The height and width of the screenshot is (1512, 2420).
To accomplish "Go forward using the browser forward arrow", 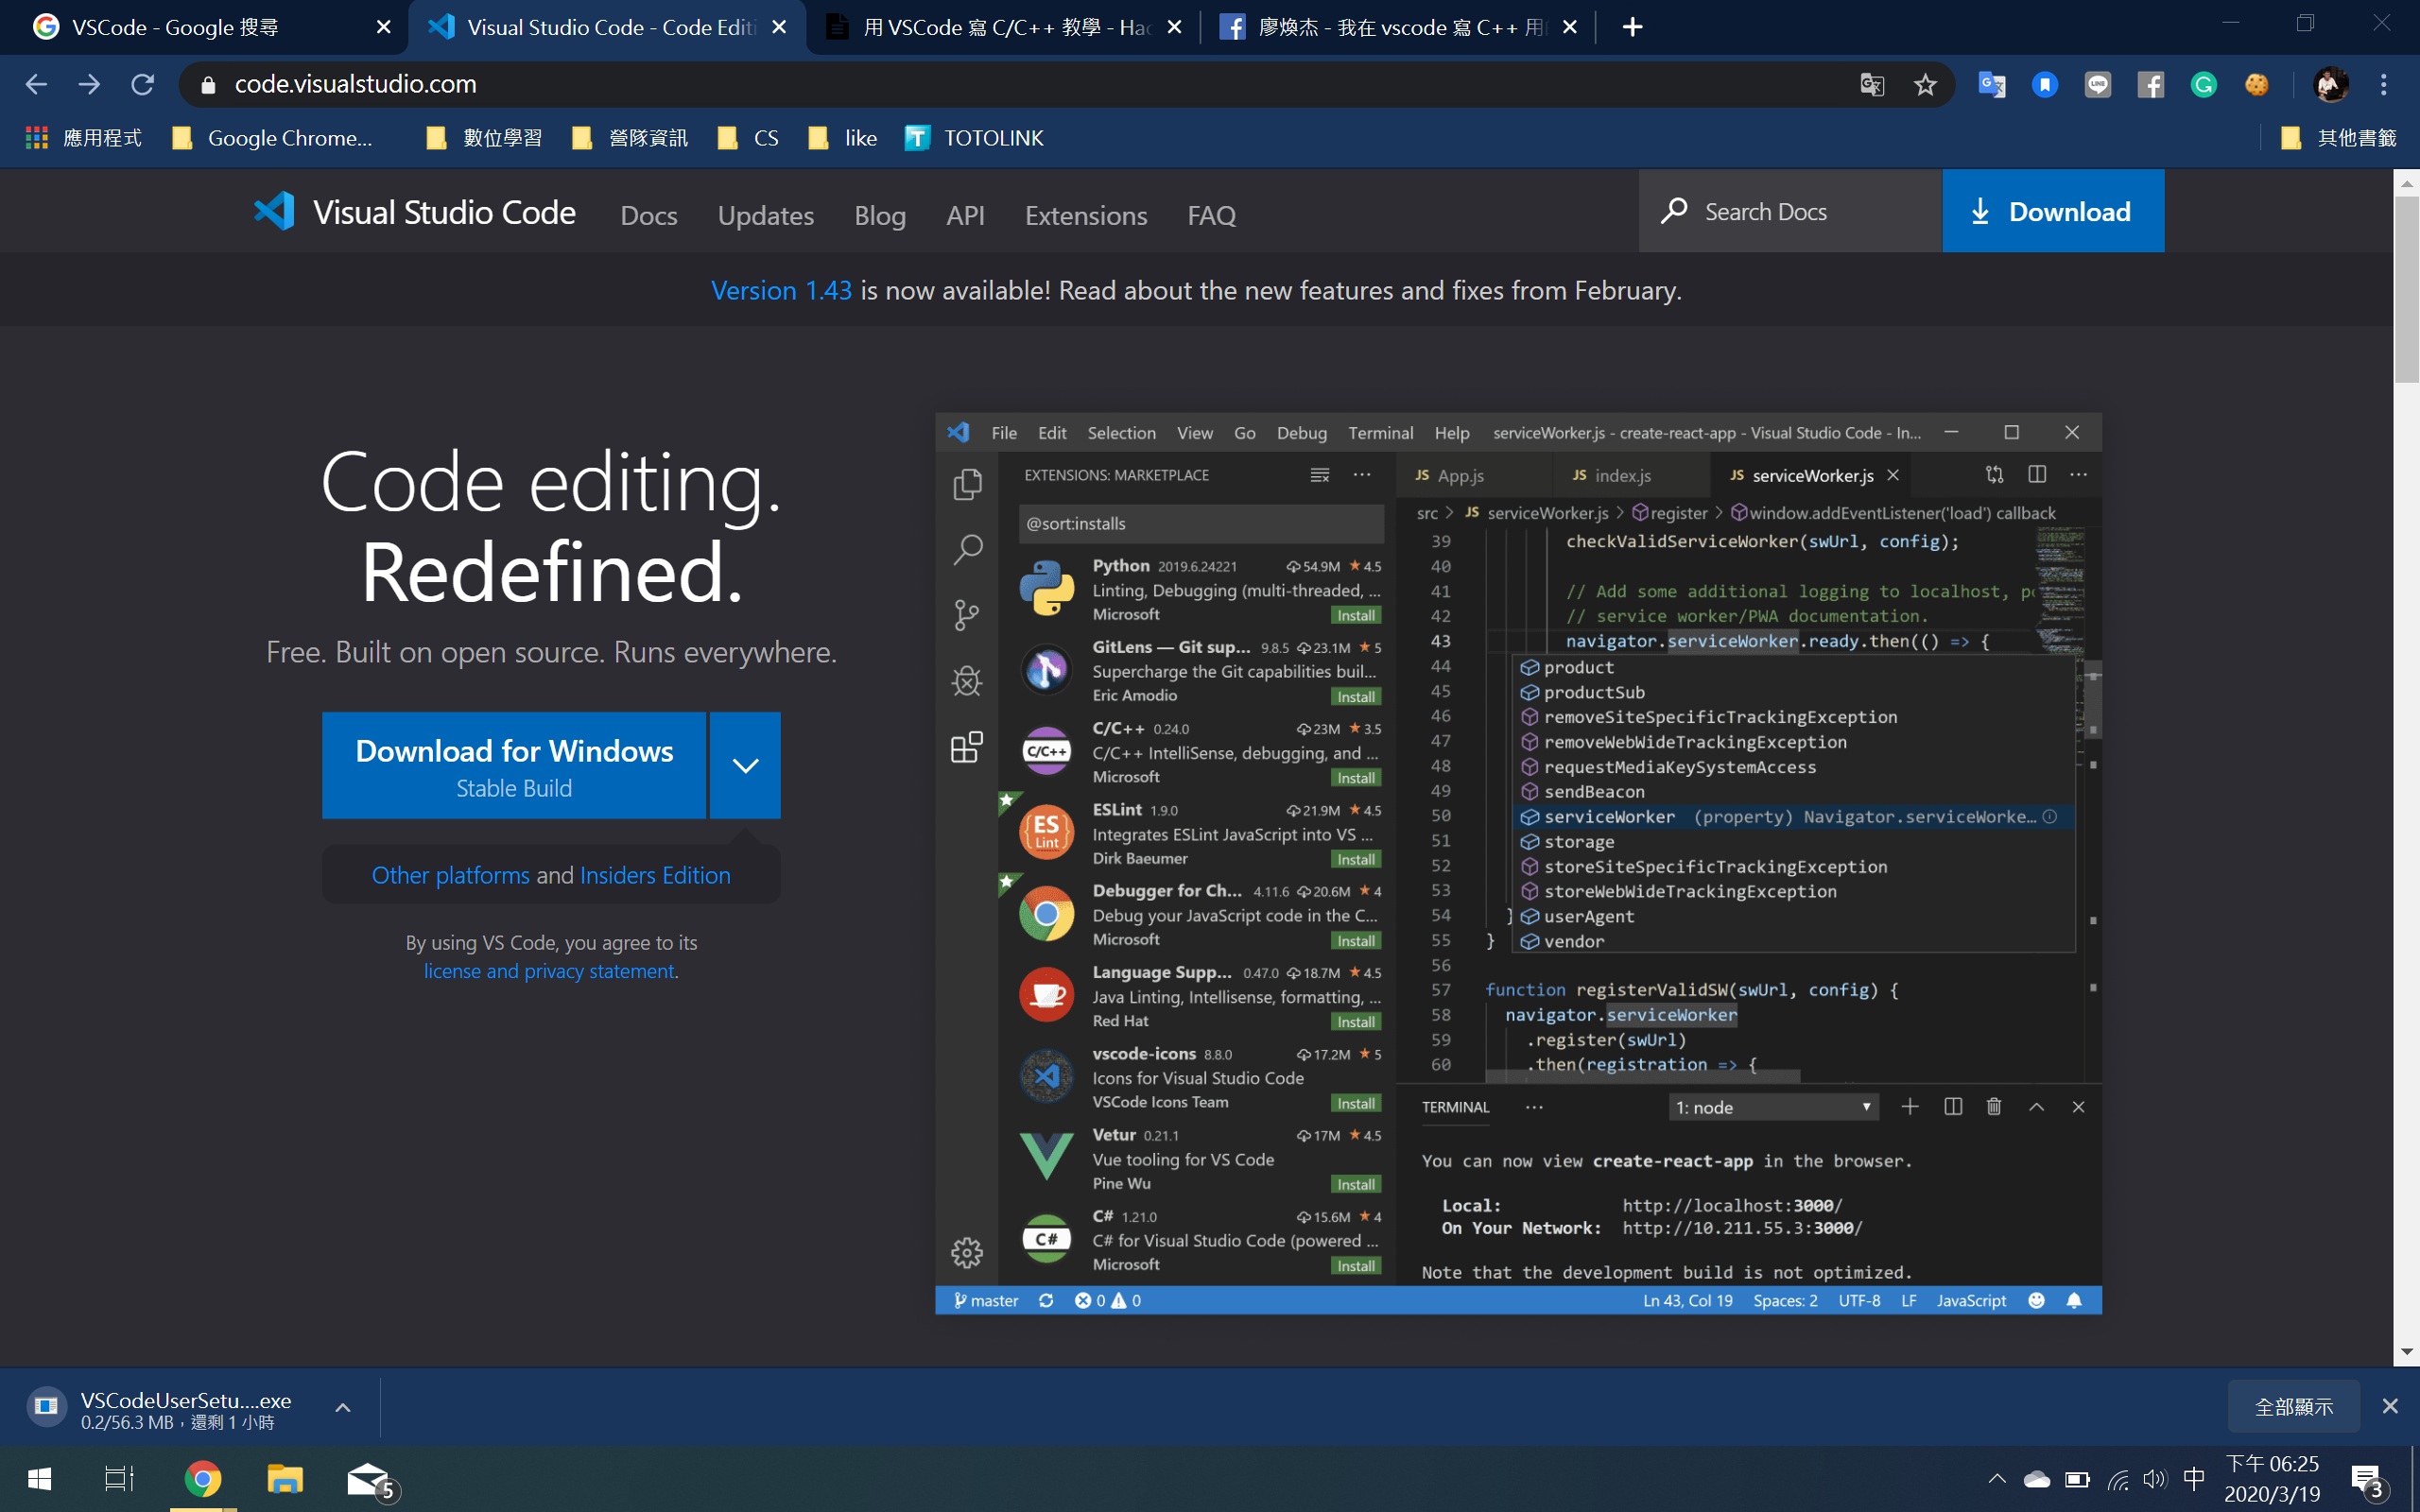I will tap(89, 84).
